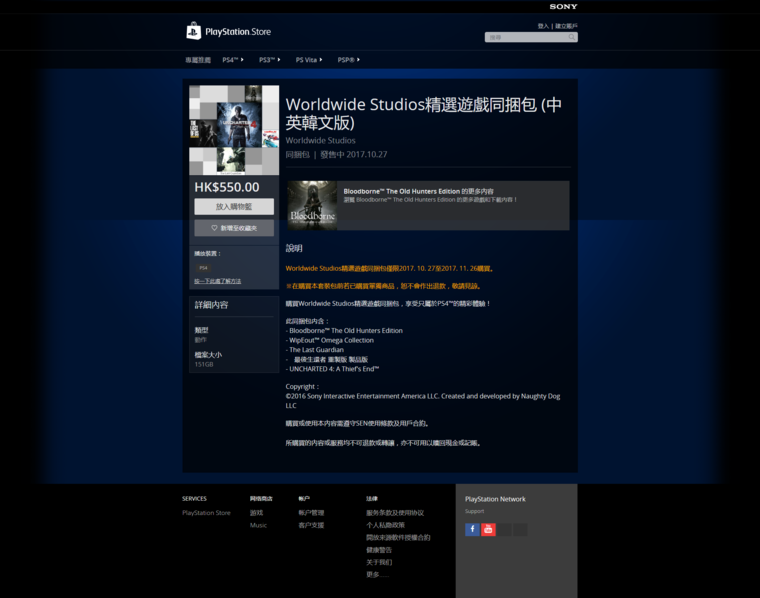Click the Support link under PlayStation Network
Screen dimensions: 760x598
[475, 511]
